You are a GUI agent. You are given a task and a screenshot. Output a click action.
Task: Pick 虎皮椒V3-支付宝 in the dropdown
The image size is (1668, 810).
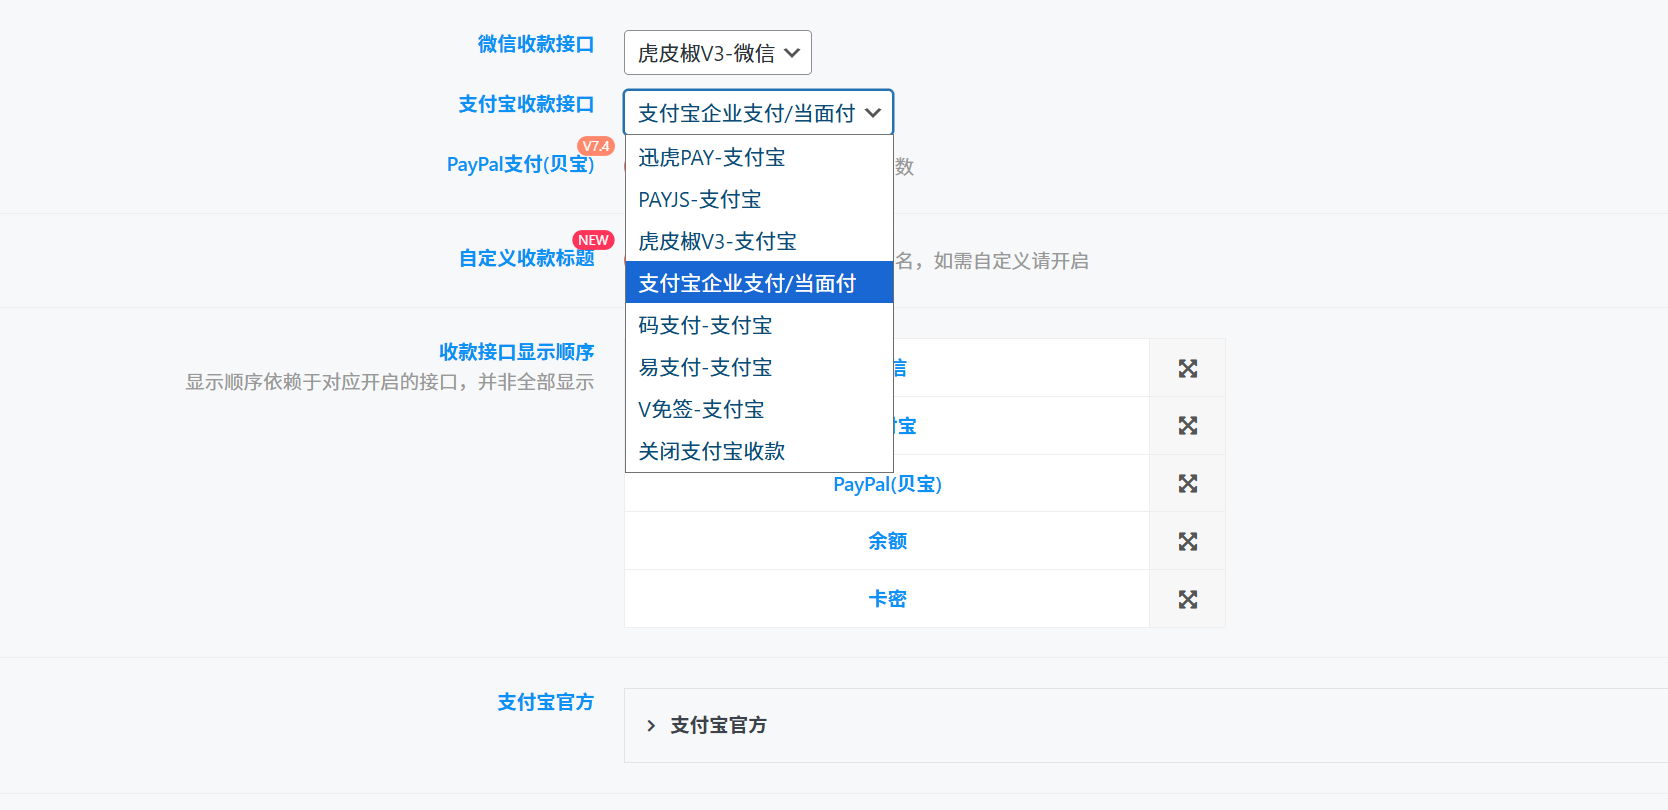pos(717,242)
